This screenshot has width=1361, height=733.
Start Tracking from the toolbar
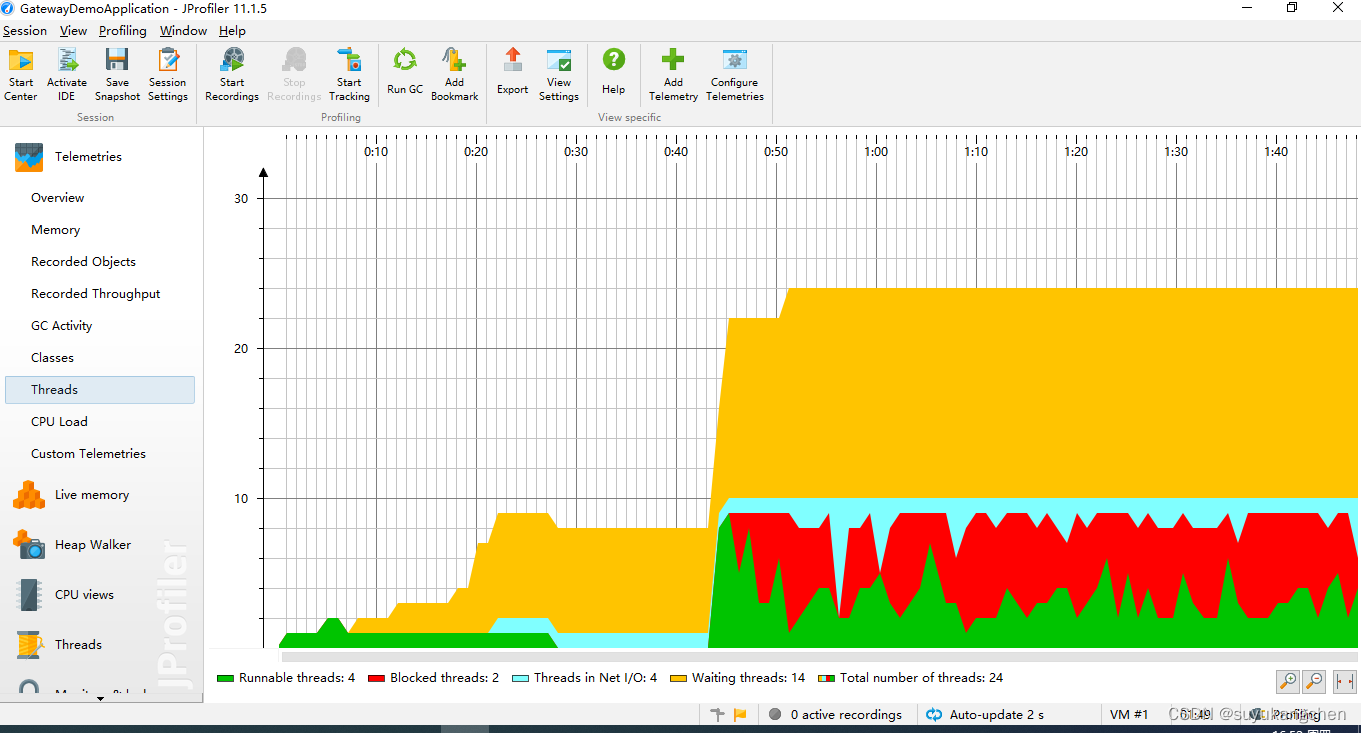(349, 75)
